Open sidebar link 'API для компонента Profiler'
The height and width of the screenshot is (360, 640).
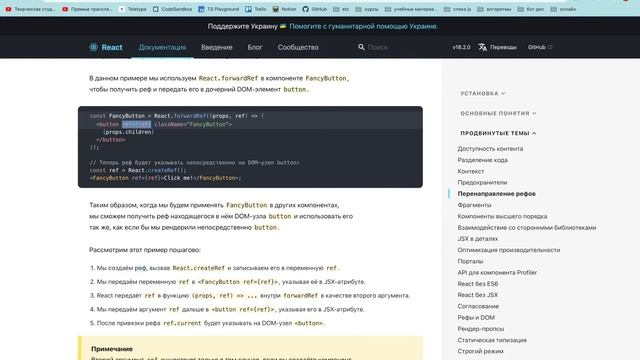497,272
